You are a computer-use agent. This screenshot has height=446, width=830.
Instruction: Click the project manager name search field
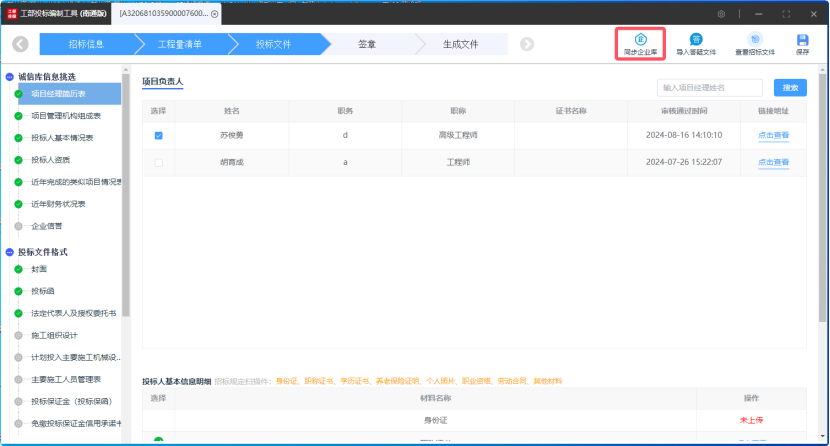[709, 88]
